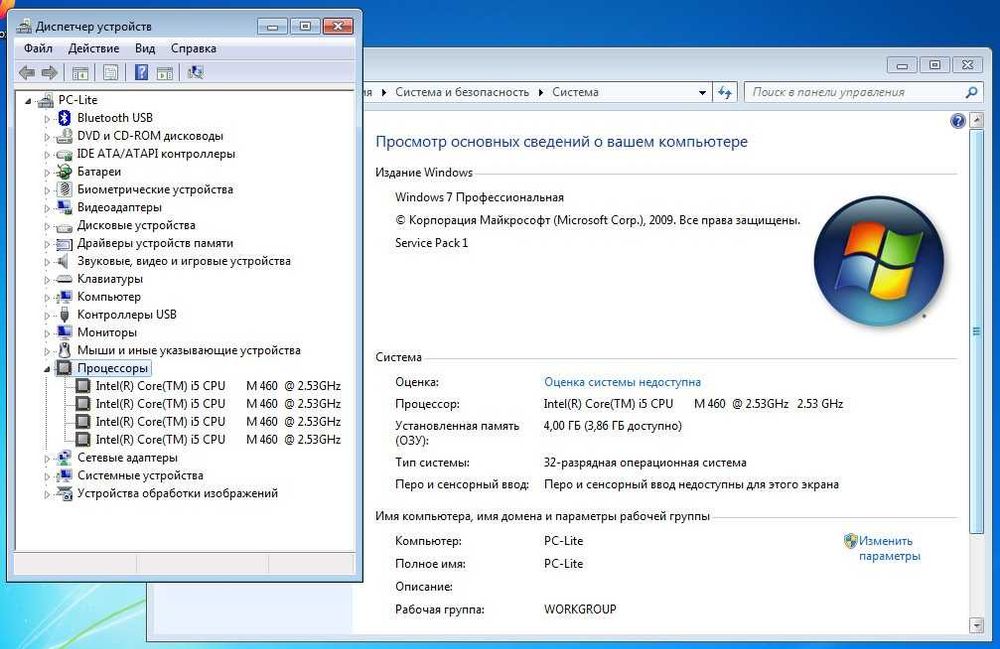The width and height of the screenshot is (1000, 649).
Task: Select the Контроллеры USB plug icon
Action: (x=64, y=314)
